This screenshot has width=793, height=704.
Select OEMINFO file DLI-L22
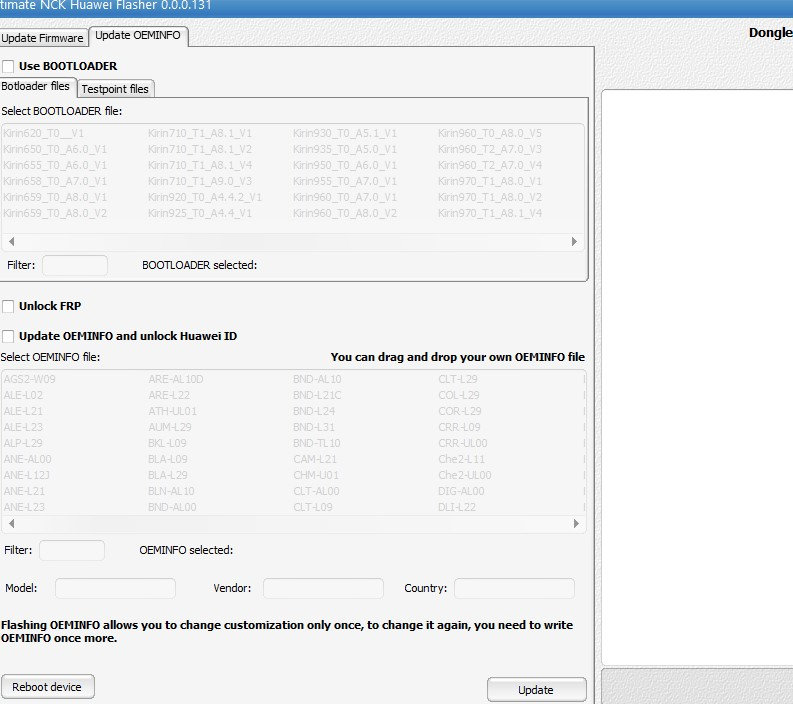point(457,507)
